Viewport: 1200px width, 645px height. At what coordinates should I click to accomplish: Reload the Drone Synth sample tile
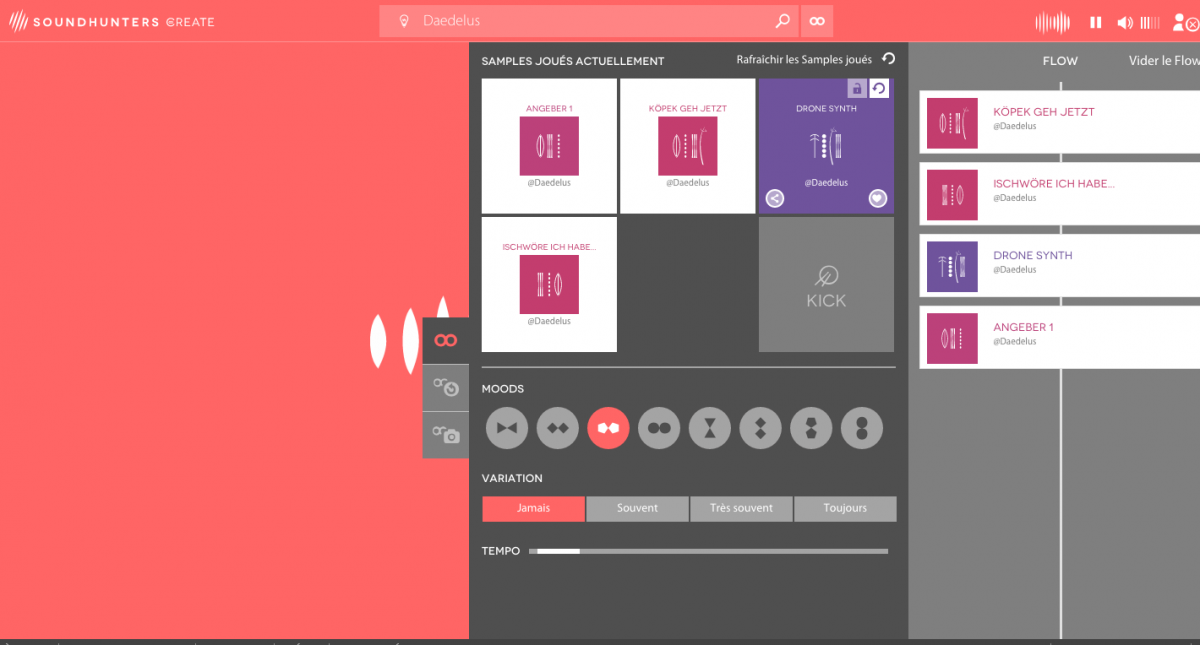coord(879,89)
